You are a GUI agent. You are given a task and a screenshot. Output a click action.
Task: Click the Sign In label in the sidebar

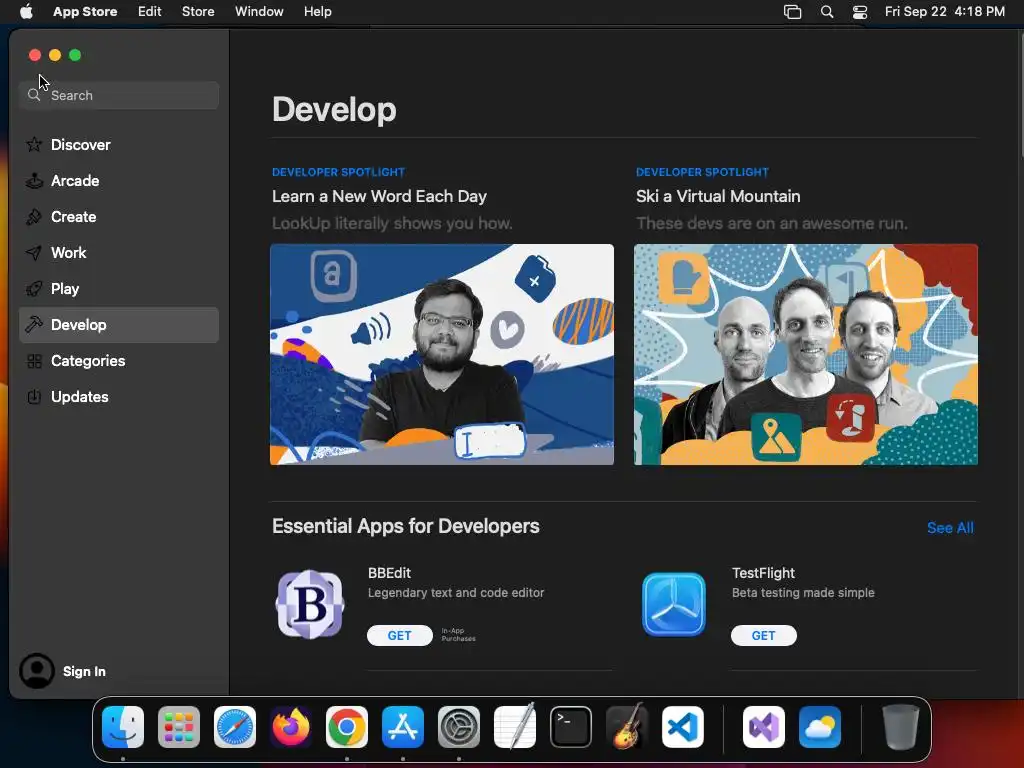click(x=84, y=671)
